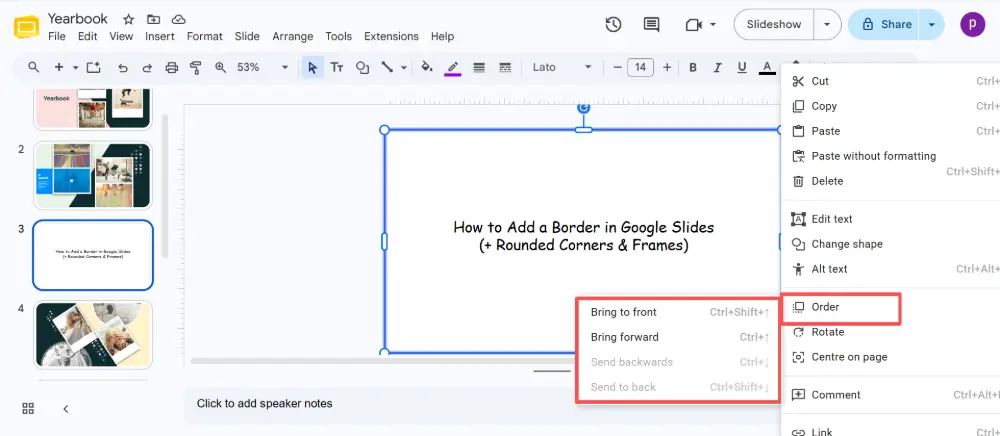Open the account avatar
The image size is (1000, 436).
[973, 24]
